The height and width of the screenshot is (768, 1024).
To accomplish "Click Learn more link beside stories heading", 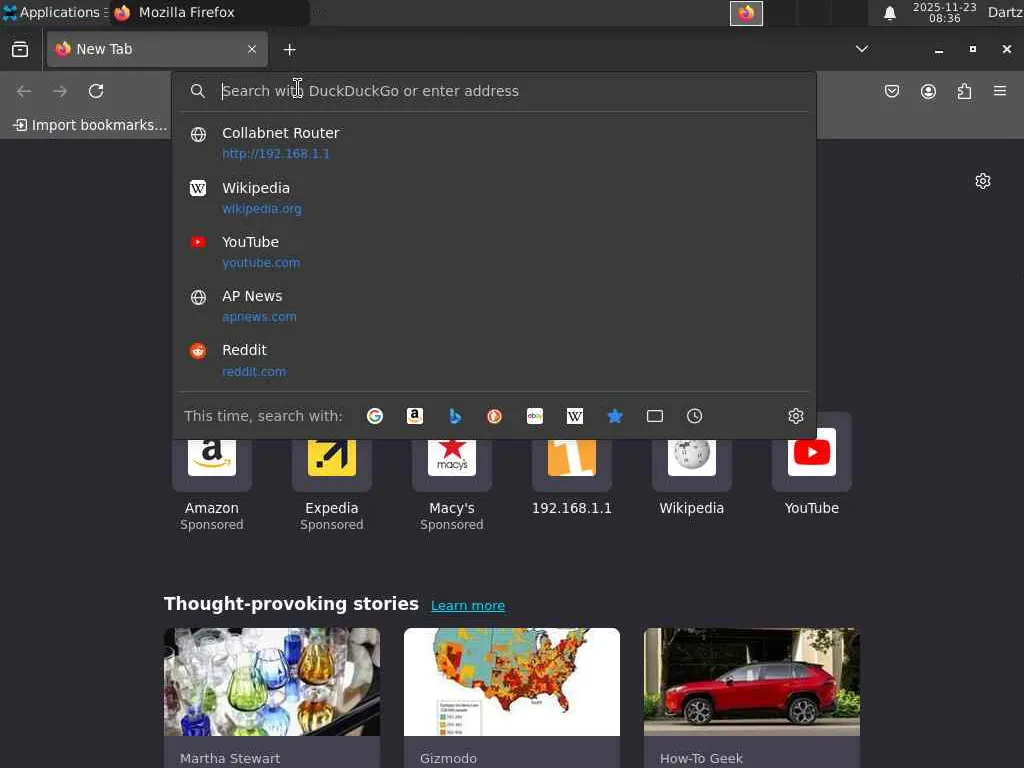I will pos(468,605).
